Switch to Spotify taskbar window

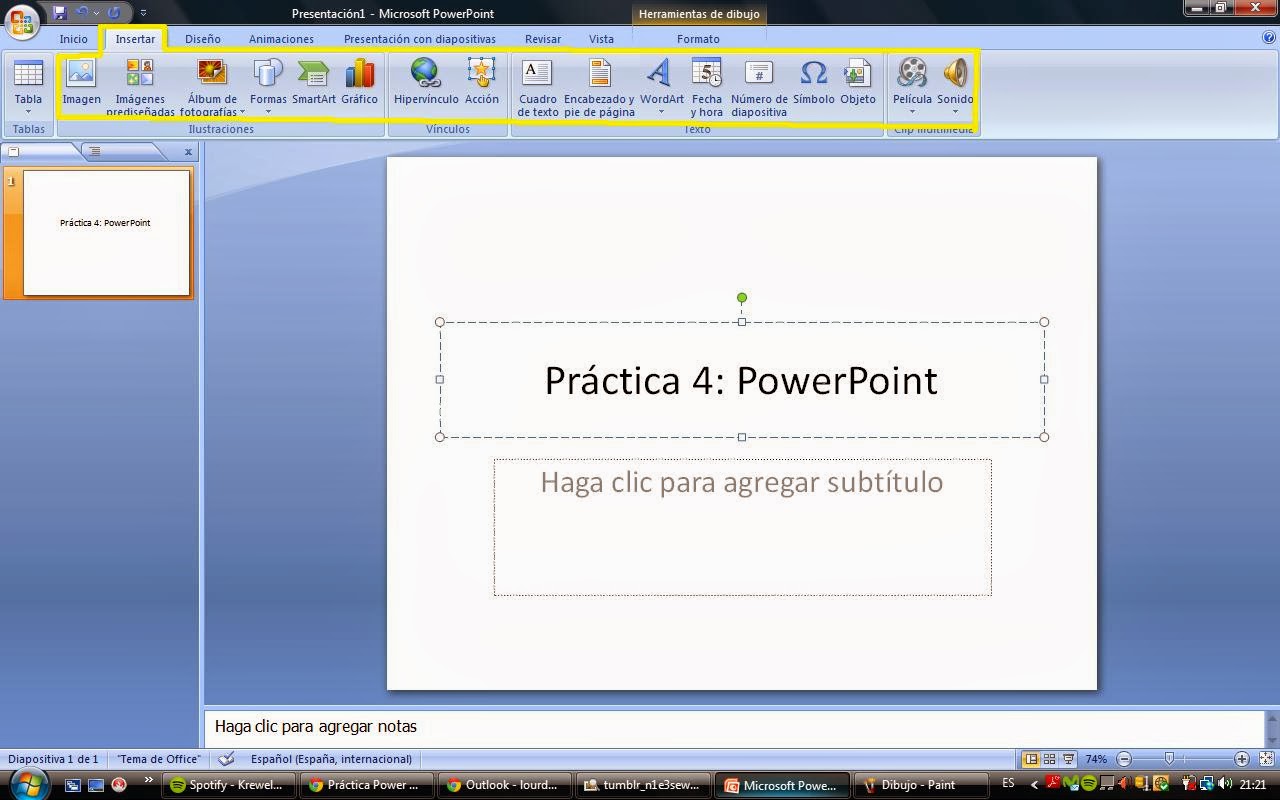coord(228,785)
